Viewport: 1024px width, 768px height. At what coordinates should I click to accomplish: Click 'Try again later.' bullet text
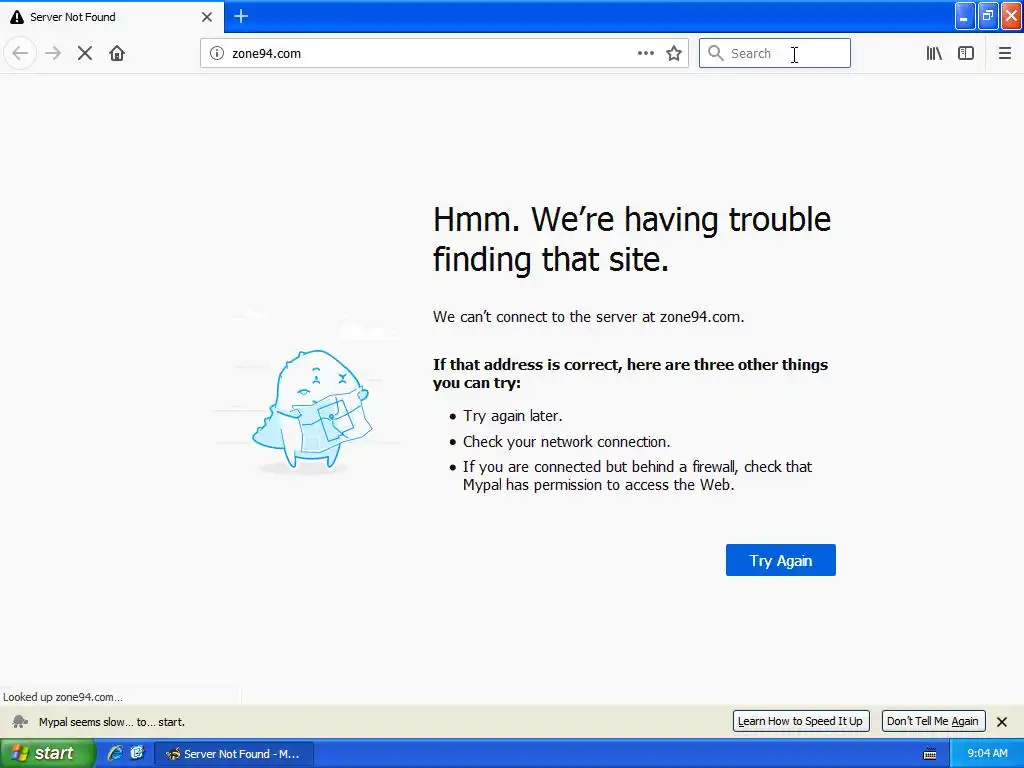point(513,416)
